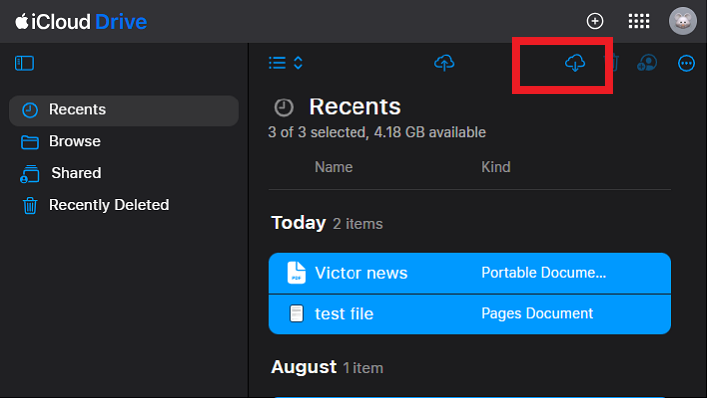Open the app launcher grid icon
Viewport: 708px width, 400px height.
pyautogui.click(x=639, y=21)
